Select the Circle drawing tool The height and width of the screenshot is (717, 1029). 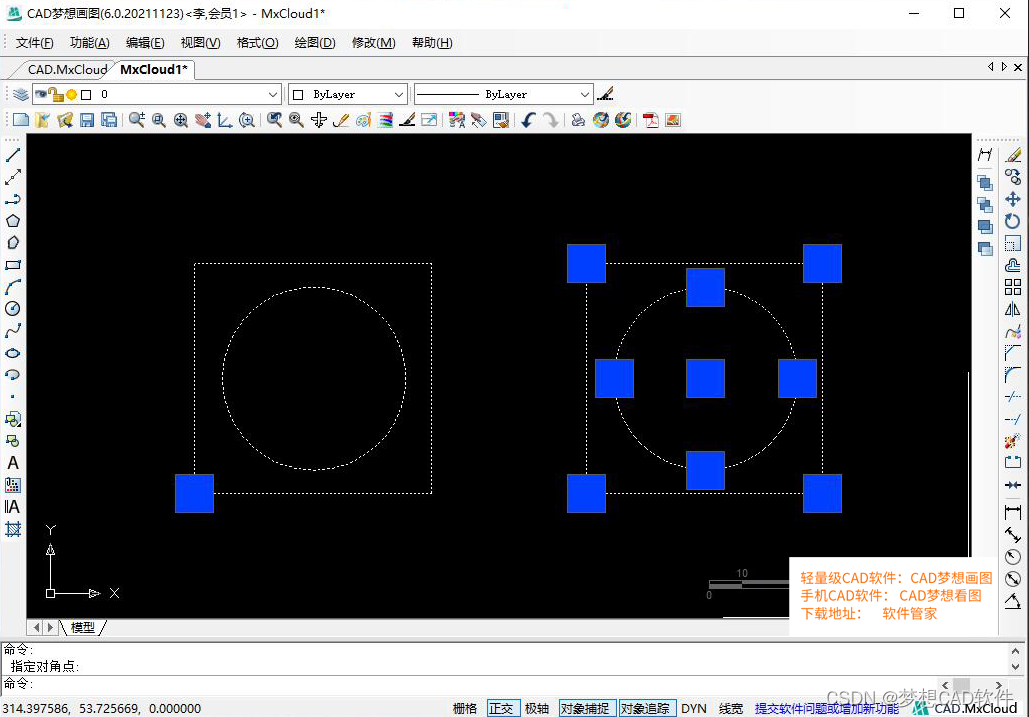(x=12, y=309)
